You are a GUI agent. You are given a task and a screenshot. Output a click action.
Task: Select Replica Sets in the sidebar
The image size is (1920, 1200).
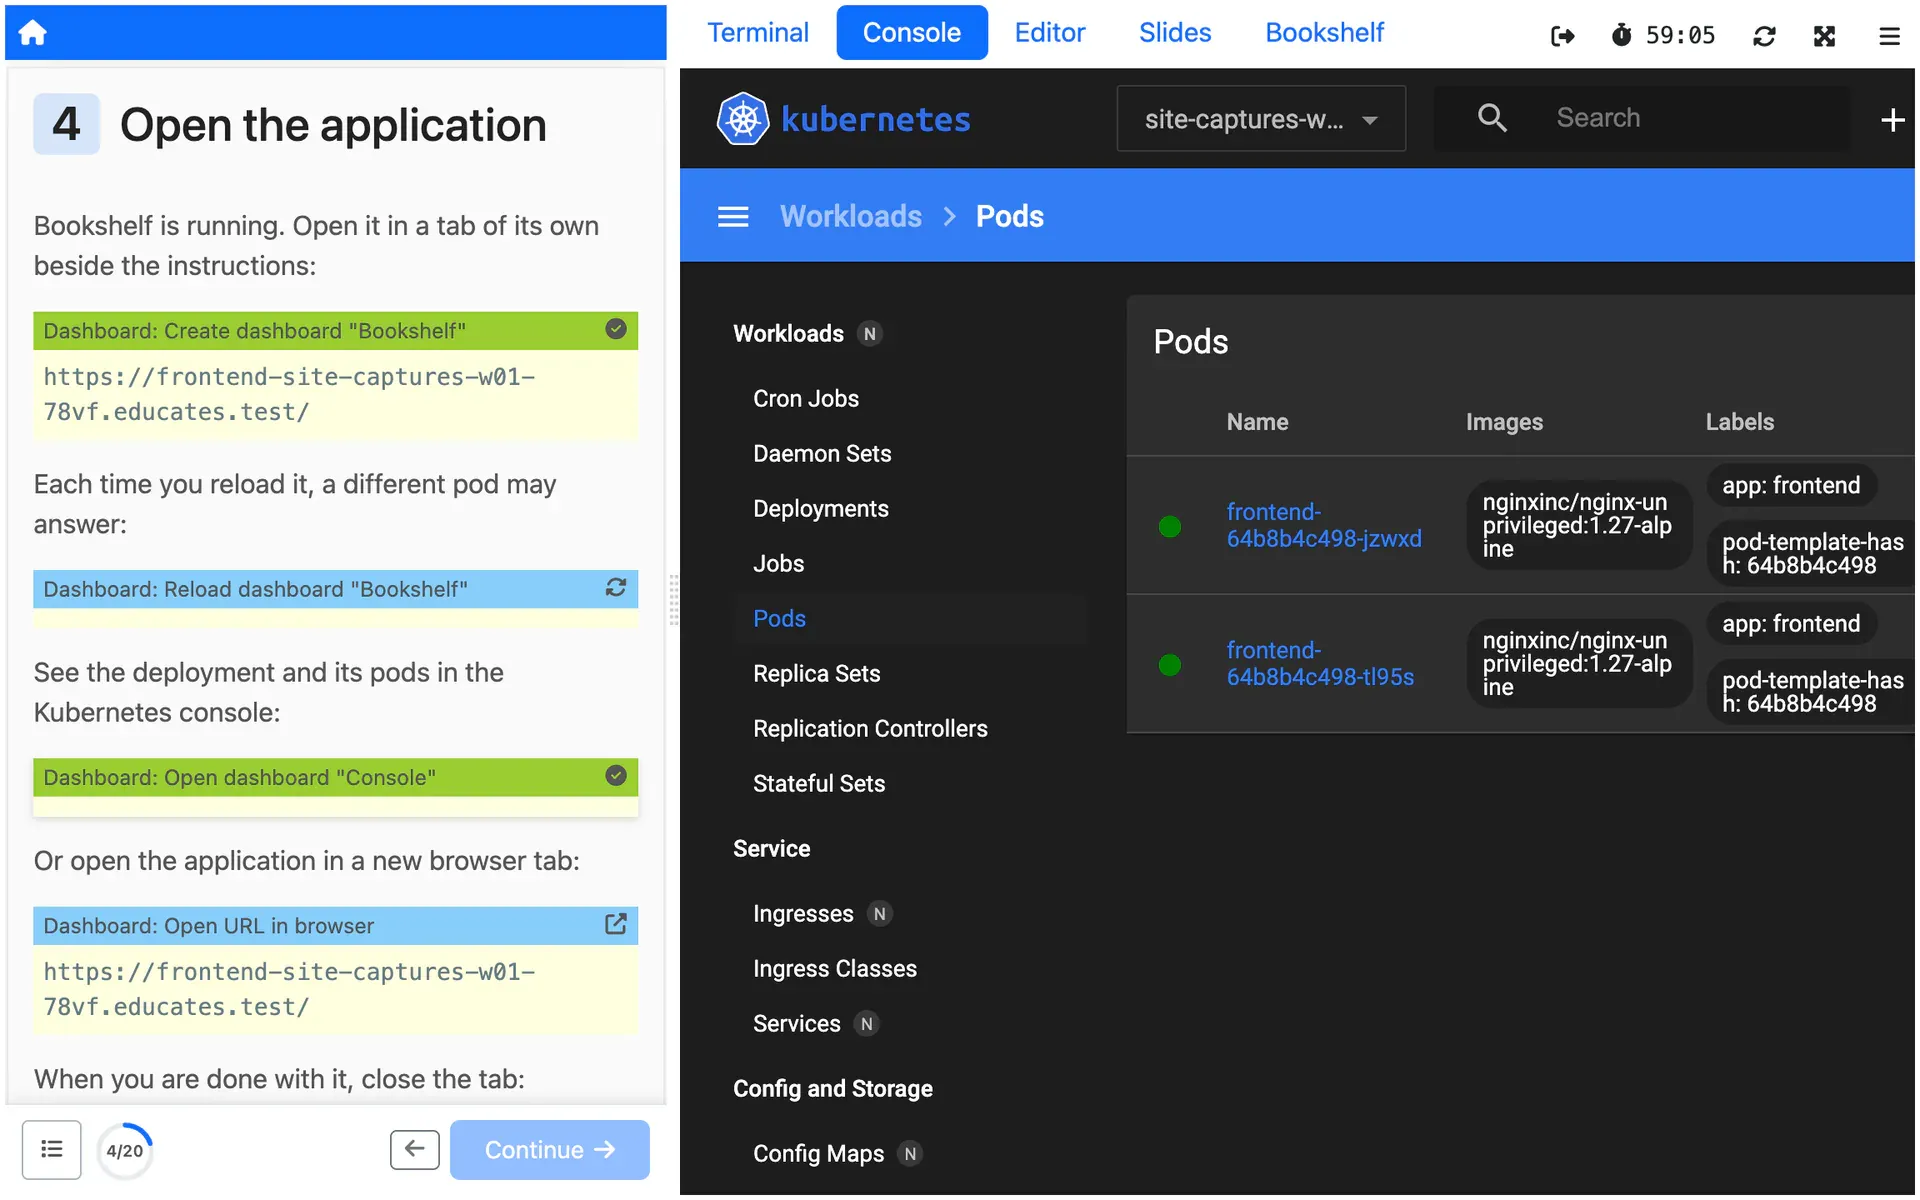tap(816, 673)
